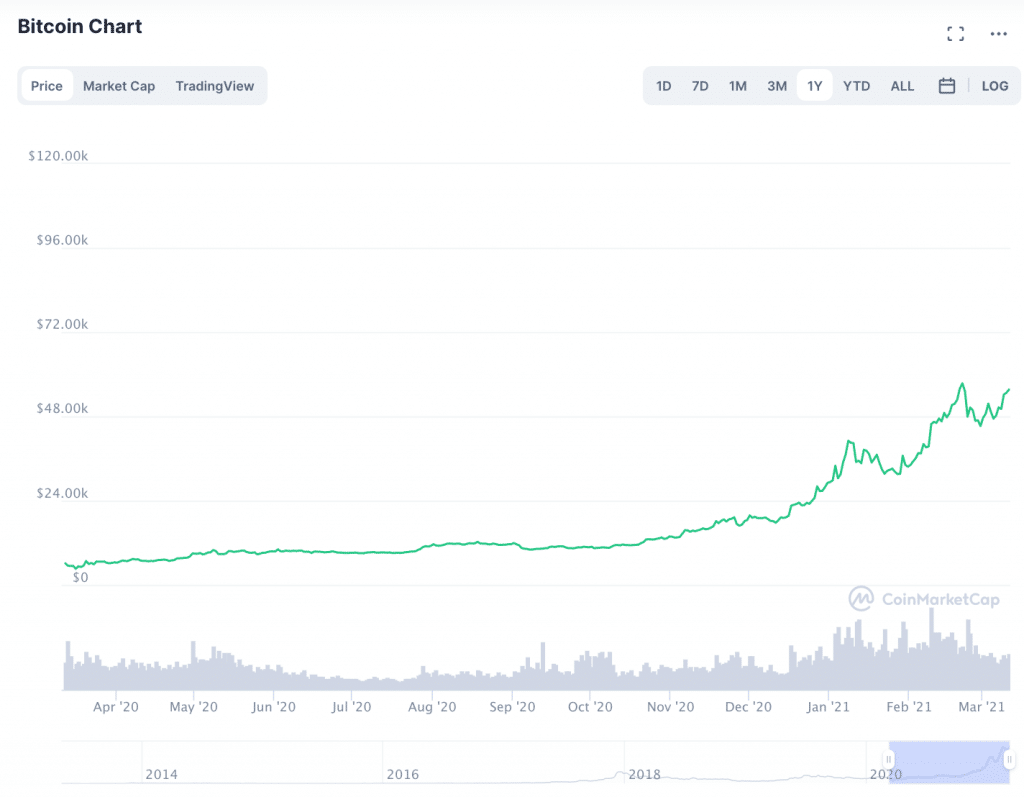The width and height of the screenshot is (1024, 797).
Task: Select the 3M time range
Action: (x=777, y=86)
